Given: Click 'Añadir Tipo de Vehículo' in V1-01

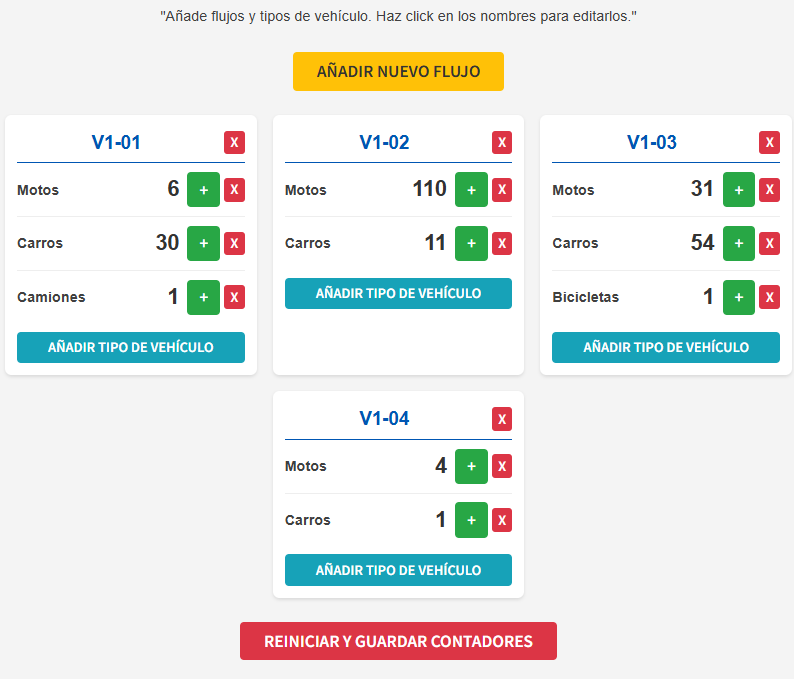Looking at the screenshot, I should (x=131, y=347).
